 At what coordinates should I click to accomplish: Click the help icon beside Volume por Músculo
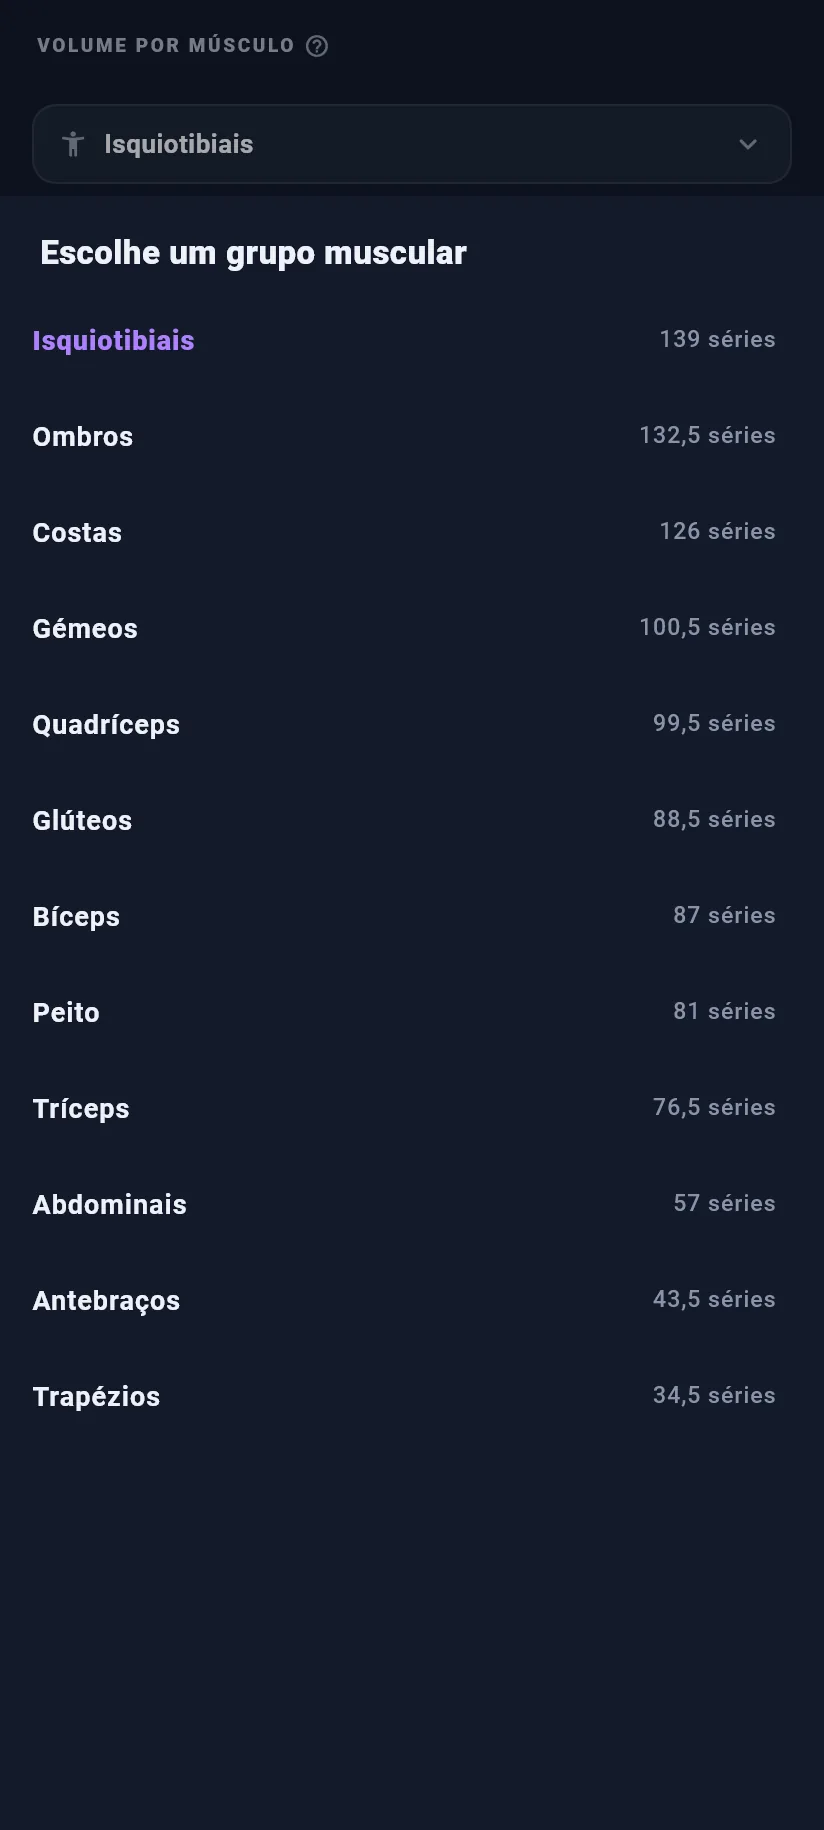coord(317,46)
